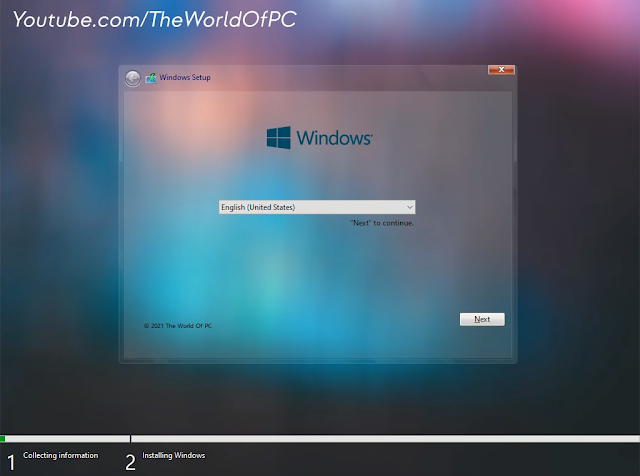Click the Windows logo in the dialog
This screenshot has height=476, width=640.
click(x=319, y=138)
